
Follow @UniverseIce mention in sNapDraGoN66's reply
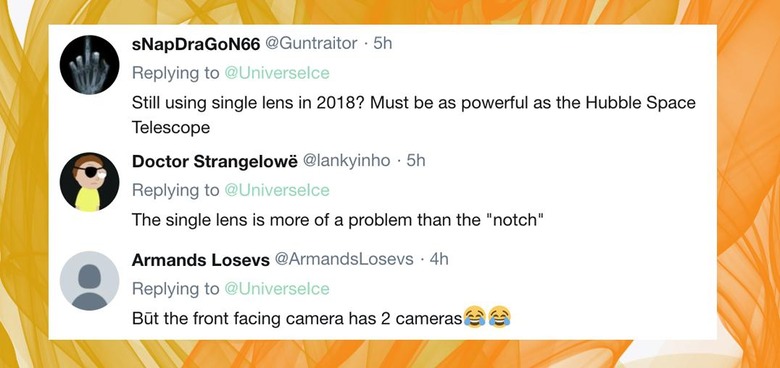point(277,73)
